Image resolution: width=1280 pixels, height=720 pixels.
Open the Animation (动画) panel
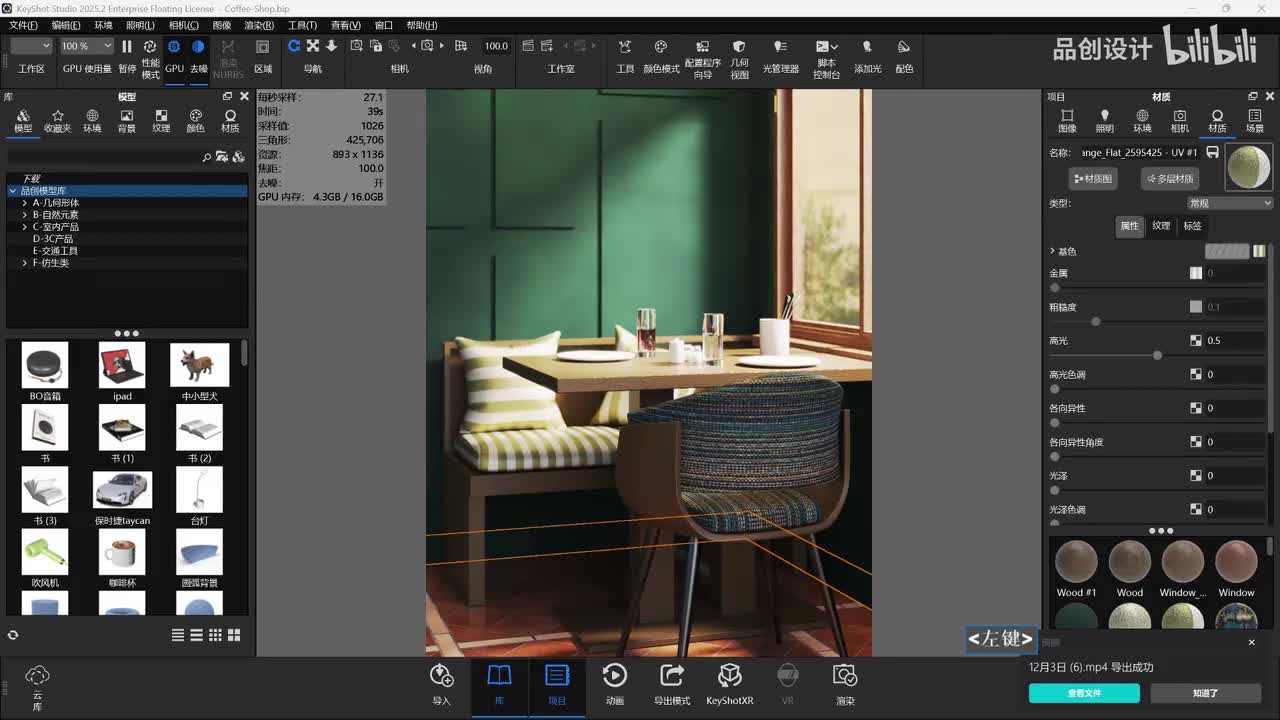(x=615, y=676)
